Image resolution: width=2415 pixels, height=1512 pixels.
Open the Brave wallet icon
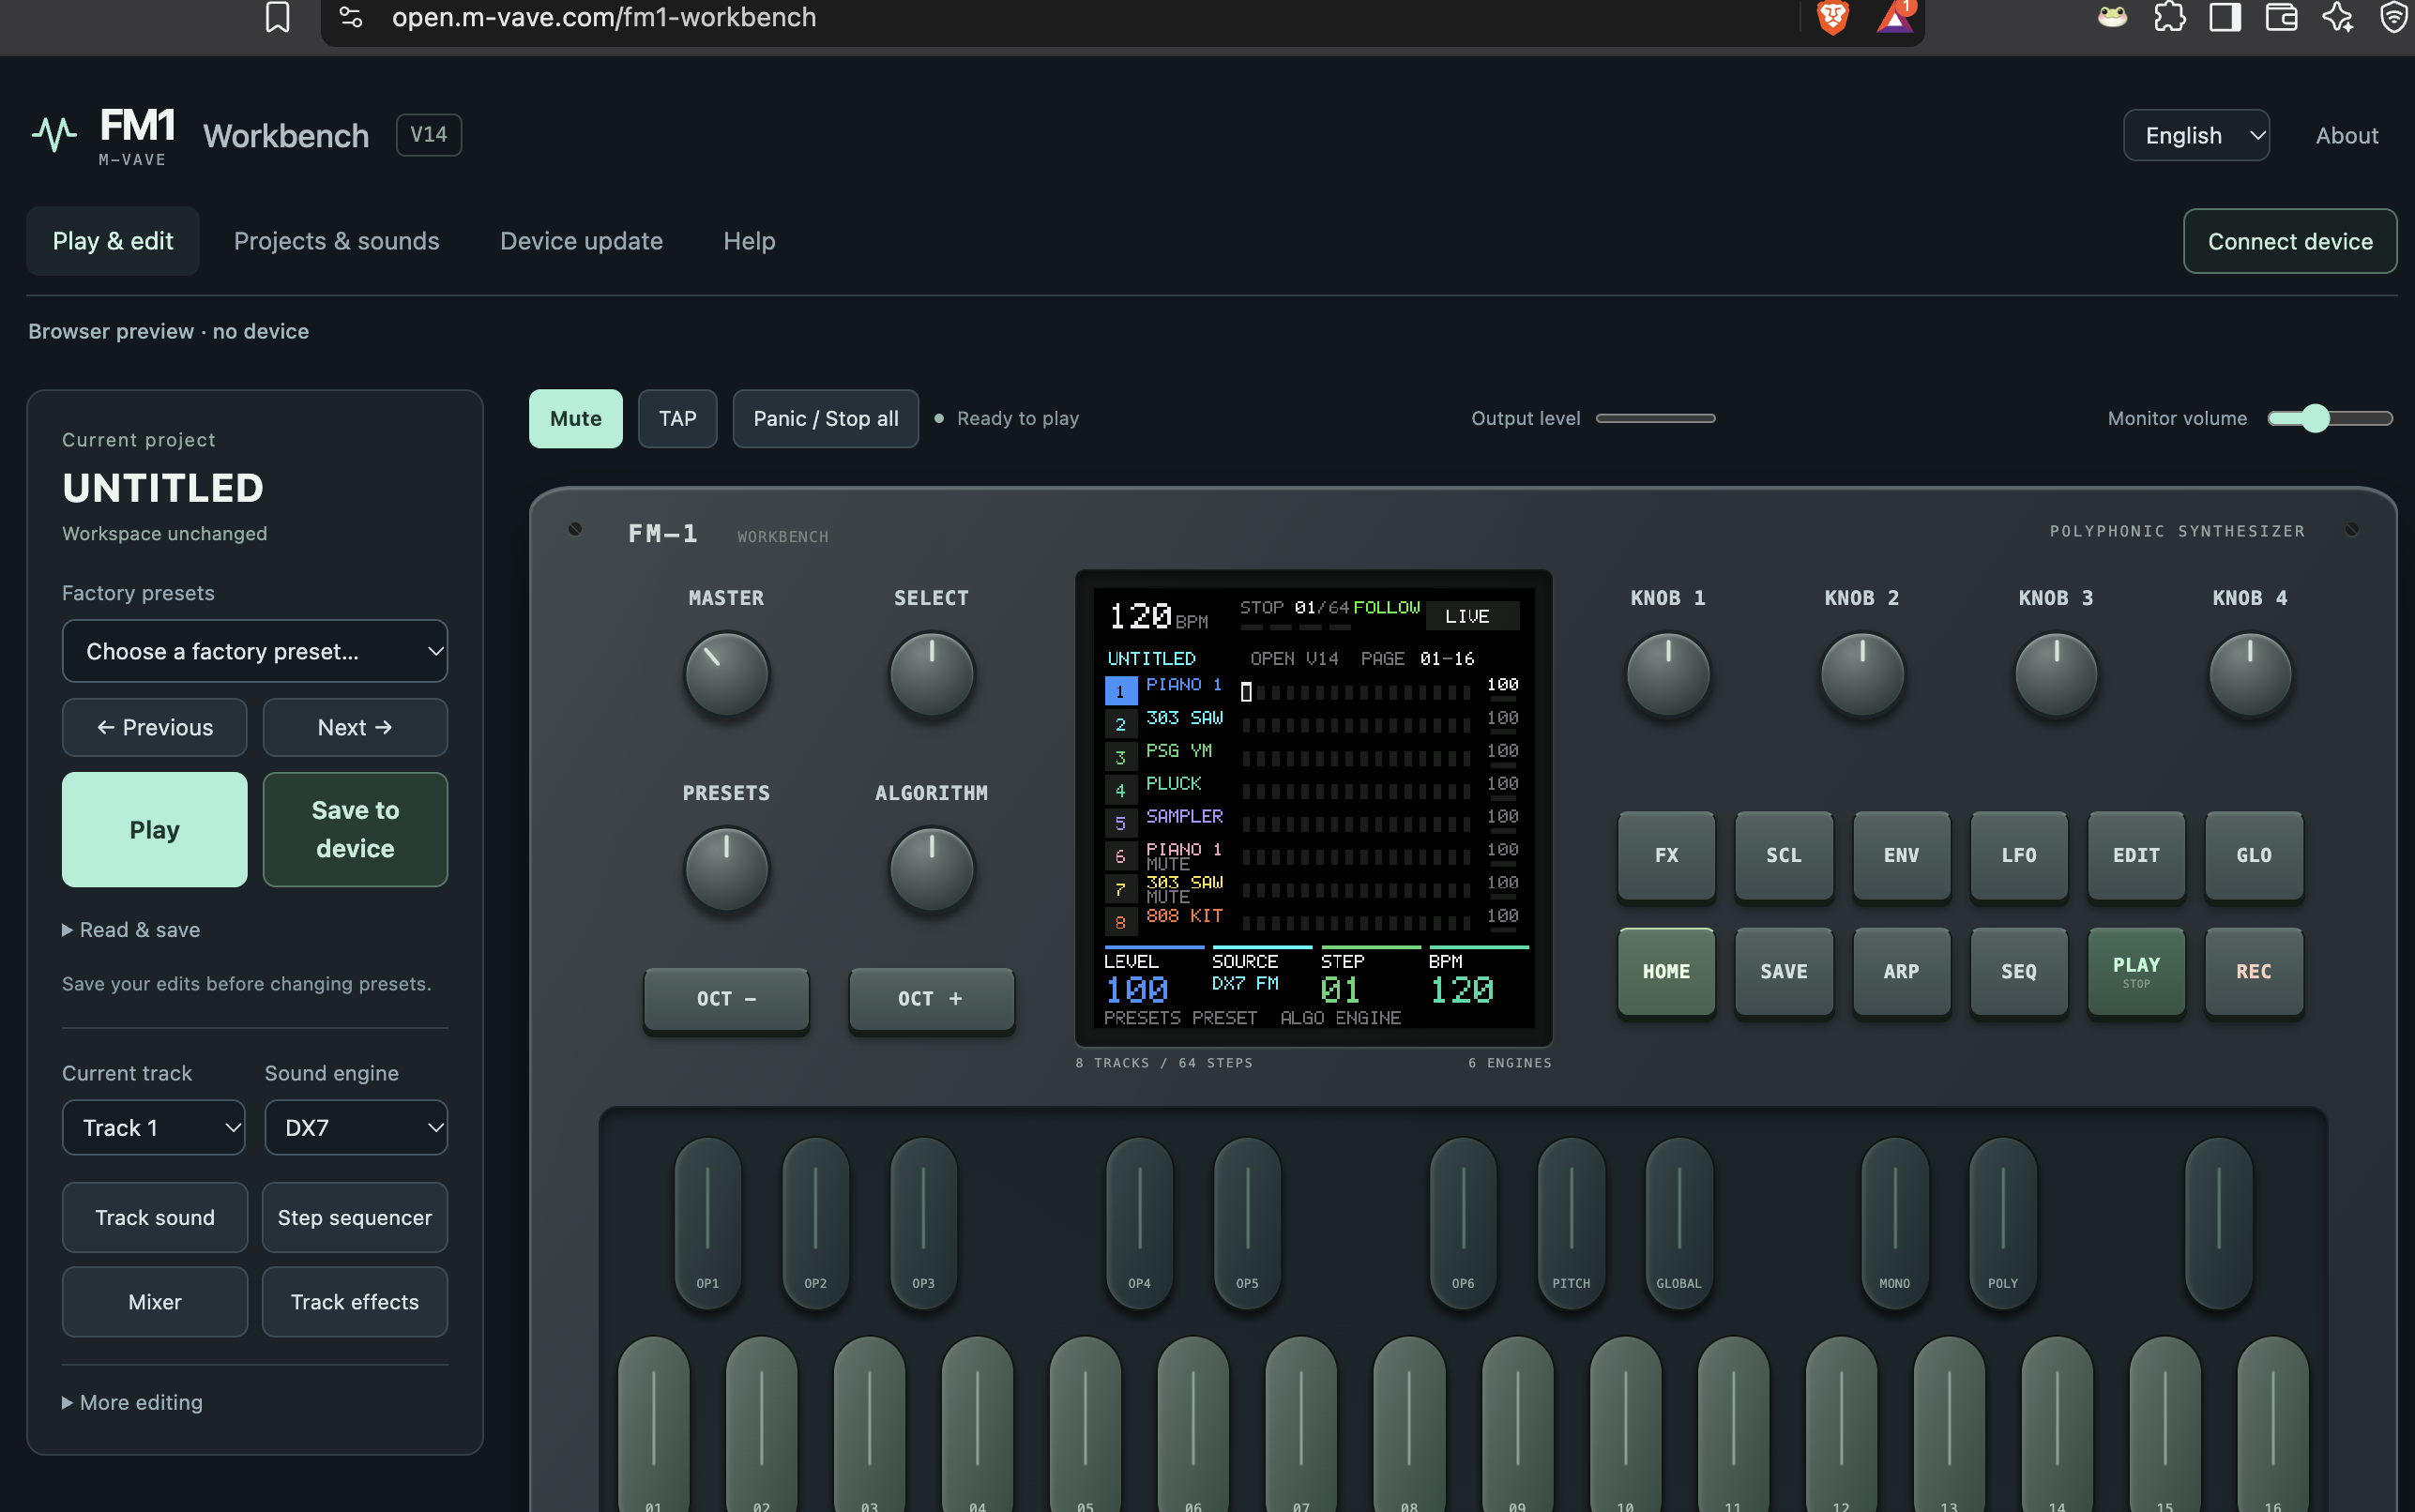[2281, 17]
